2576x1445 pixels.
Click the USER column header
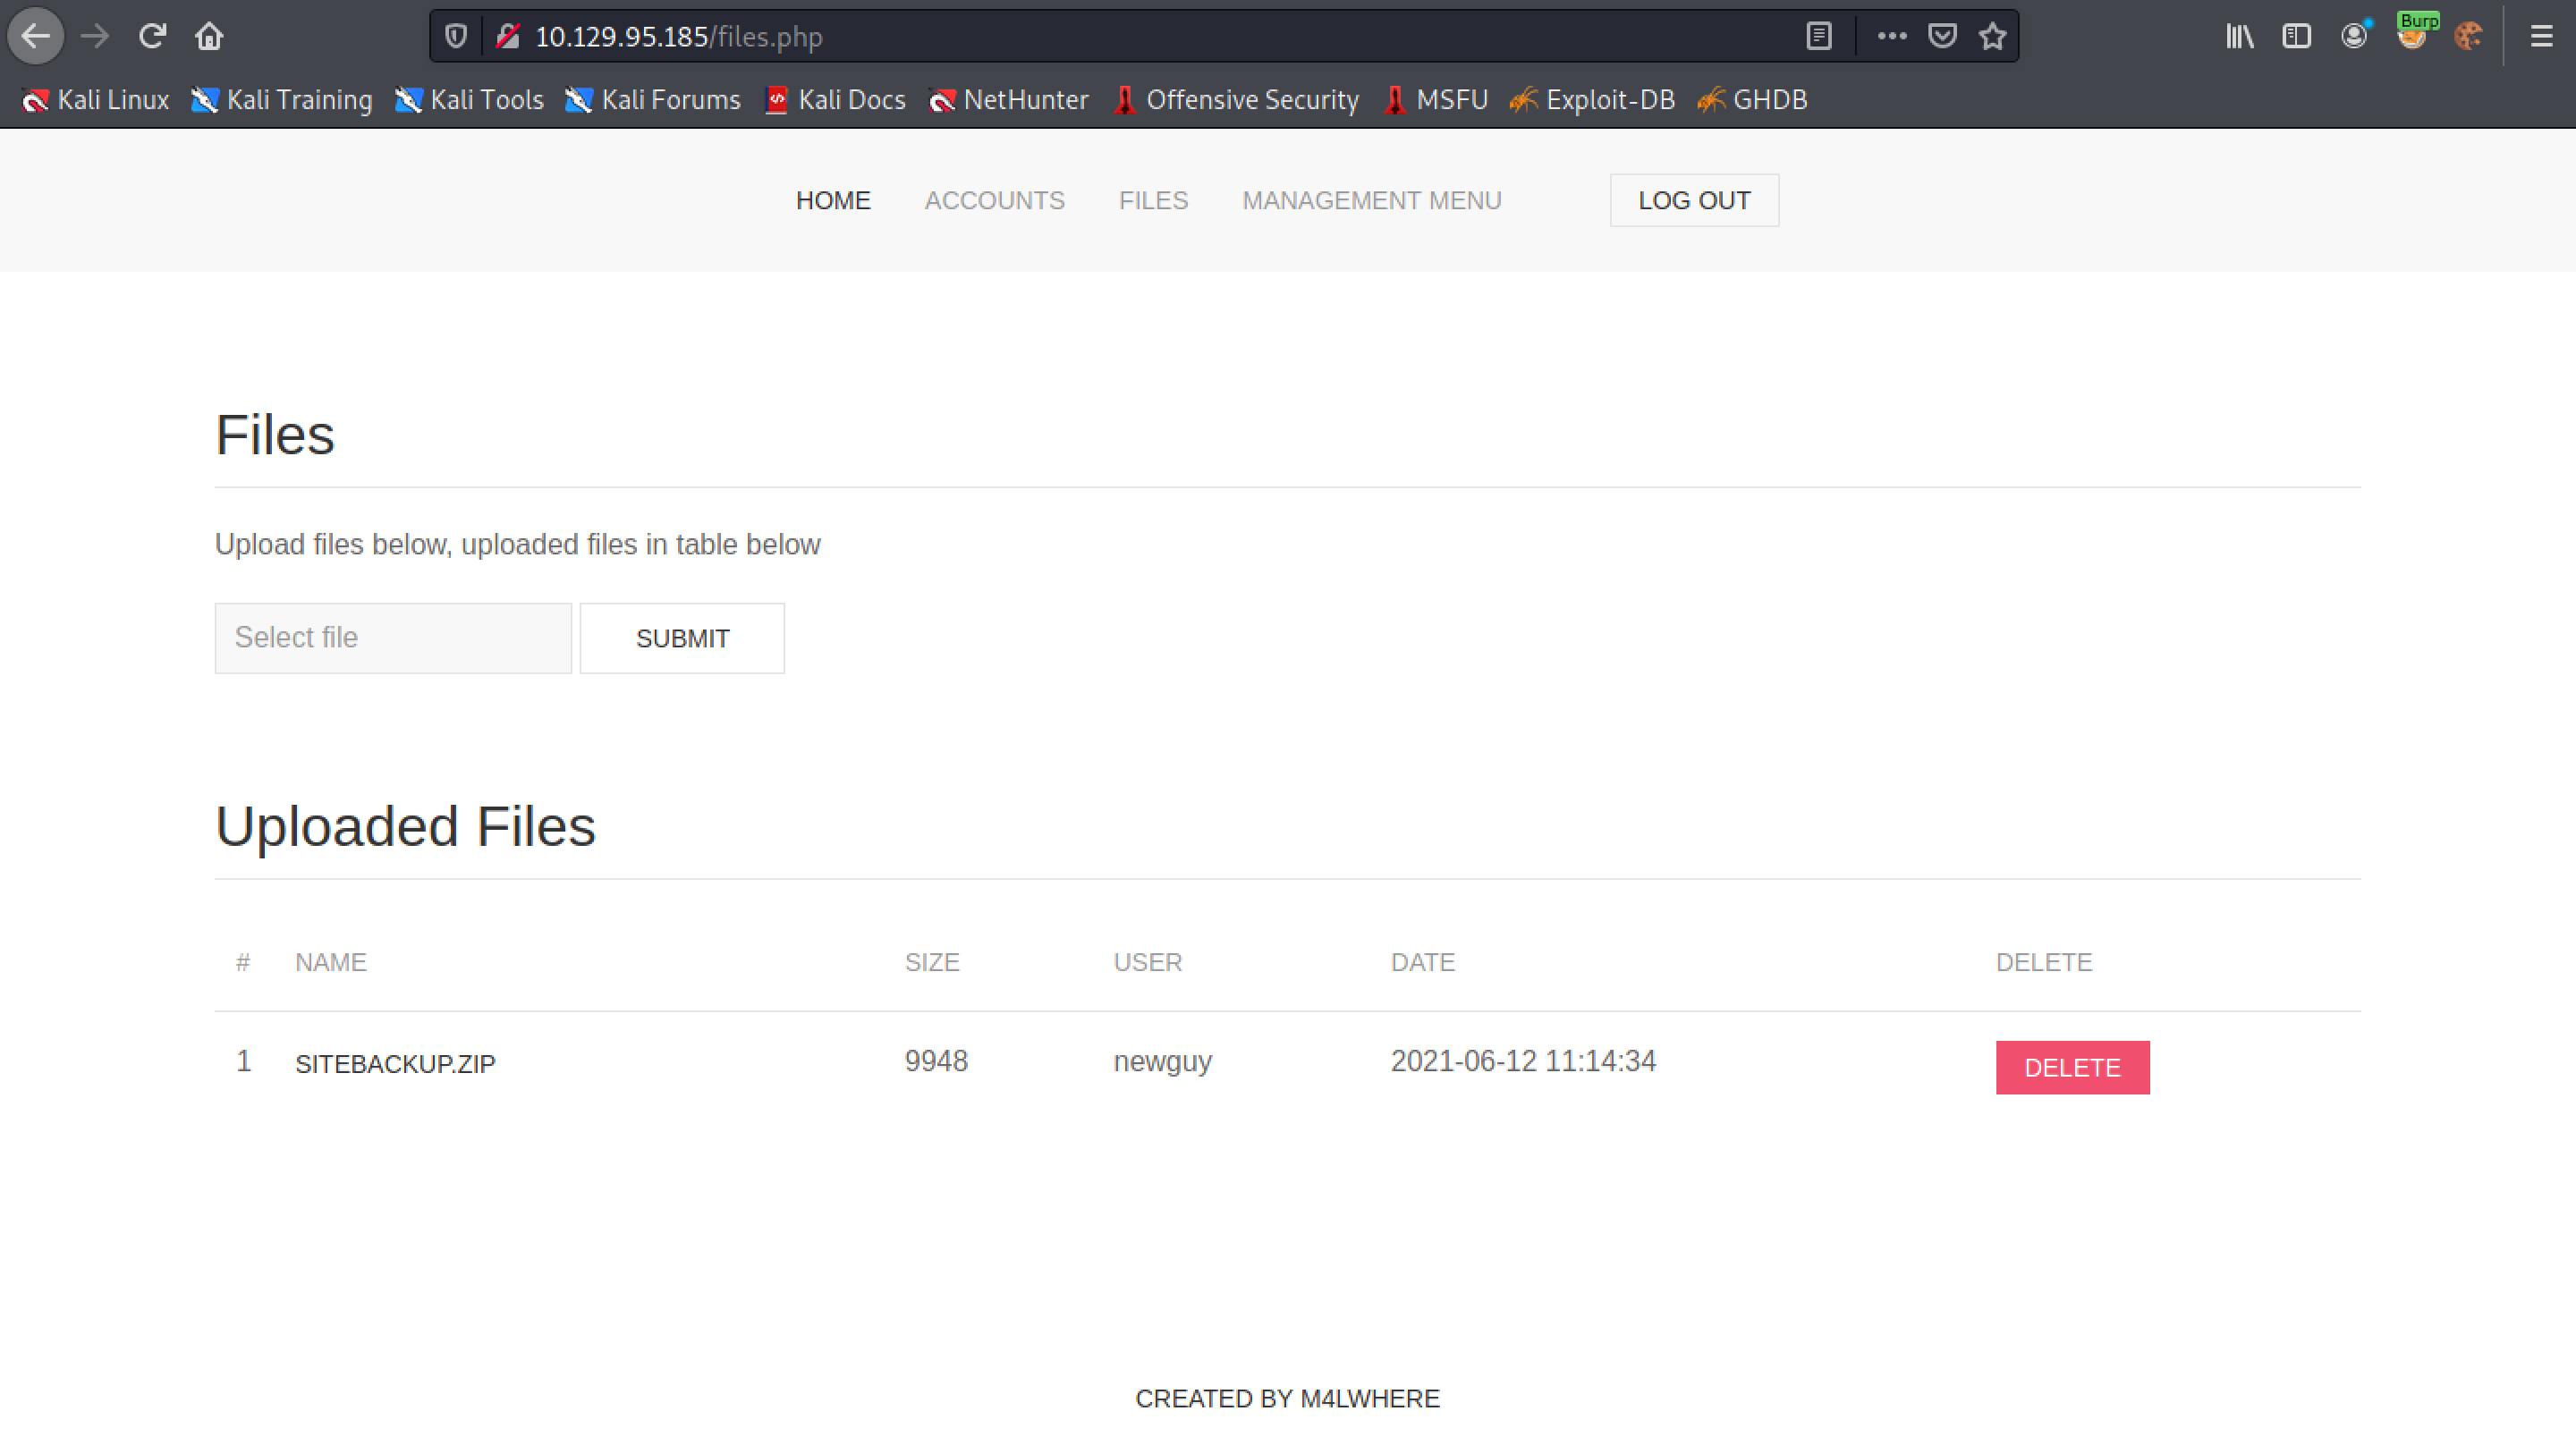pos(1147,962)
